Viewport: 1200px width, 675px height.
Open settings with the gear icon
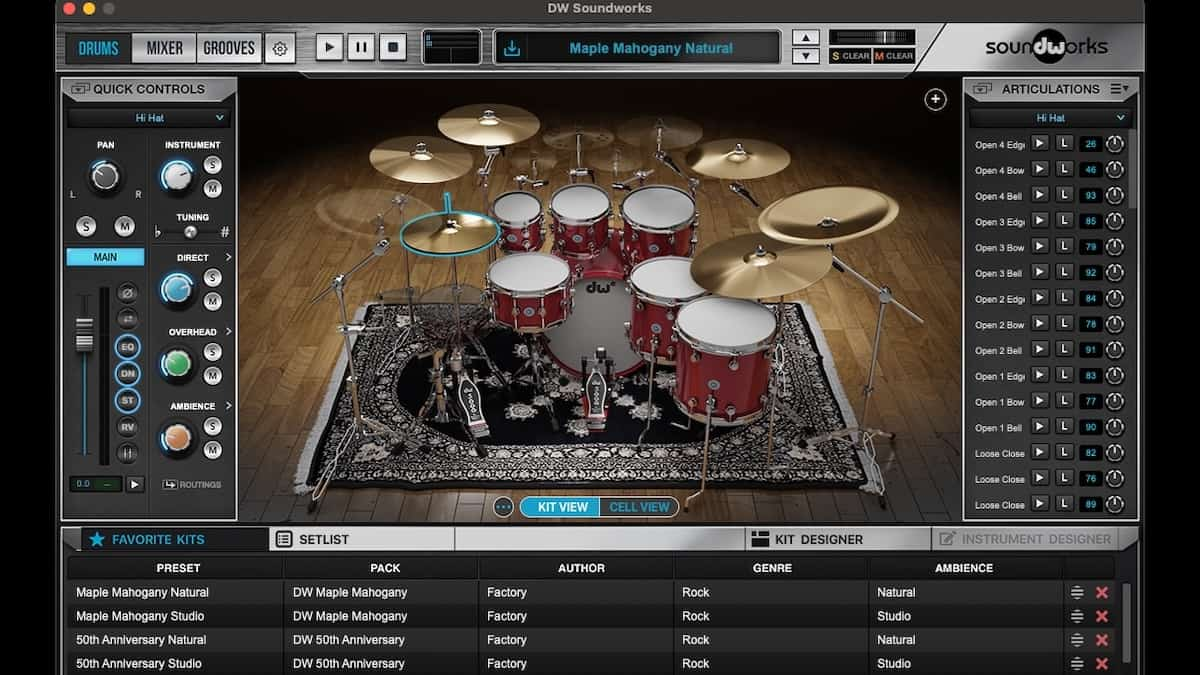[x=280, y=48]
